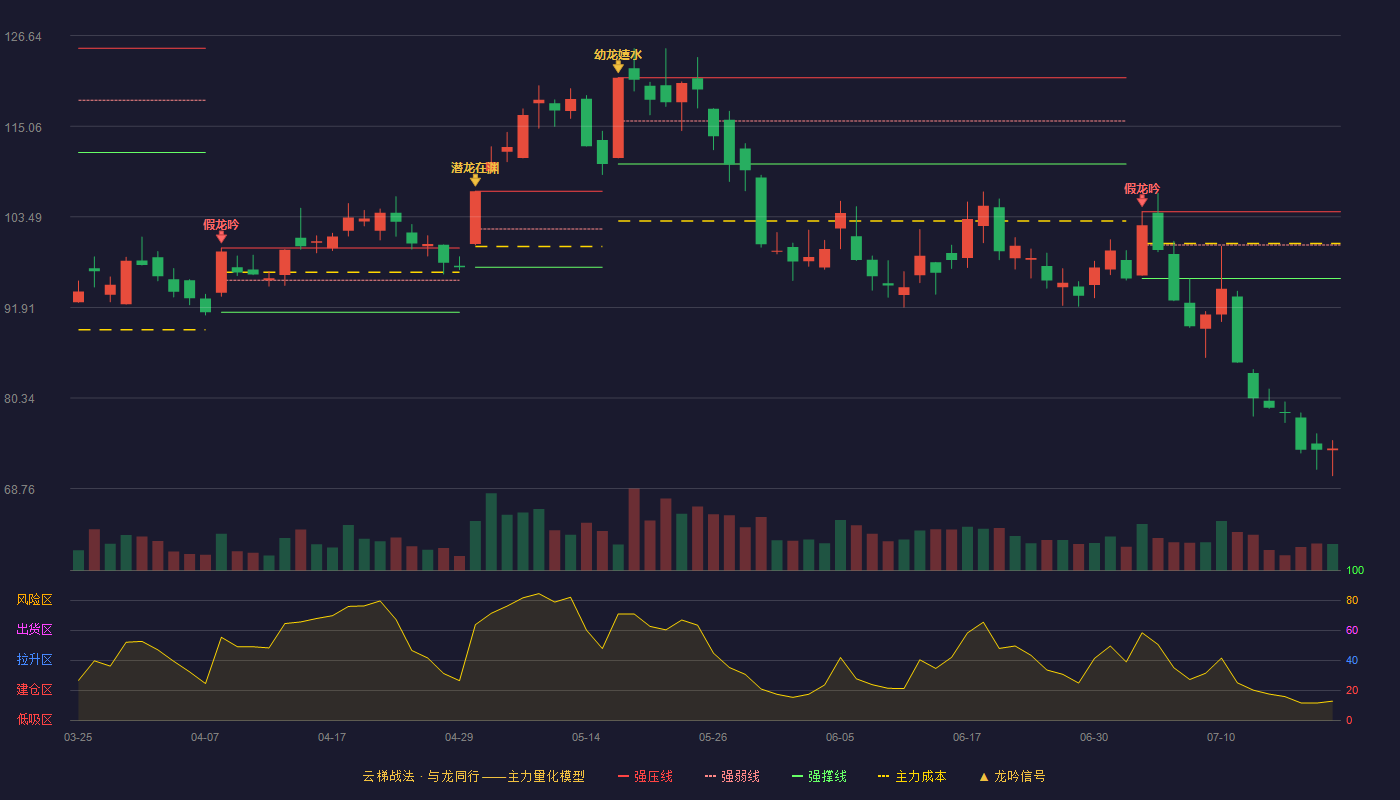Click the tallest volume bar in the volume panel

coord(634,529)
